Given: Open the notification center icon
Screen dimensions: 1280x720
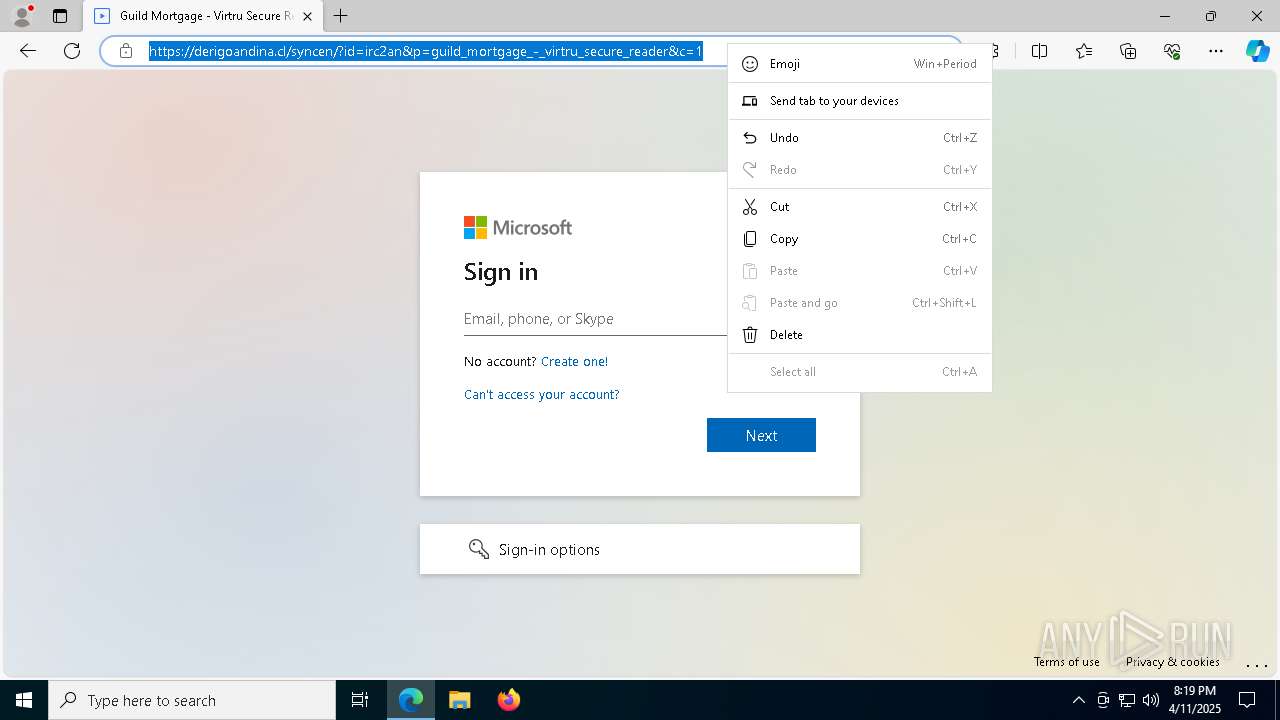Looking at the screenshot, I should pos(1247,700).
